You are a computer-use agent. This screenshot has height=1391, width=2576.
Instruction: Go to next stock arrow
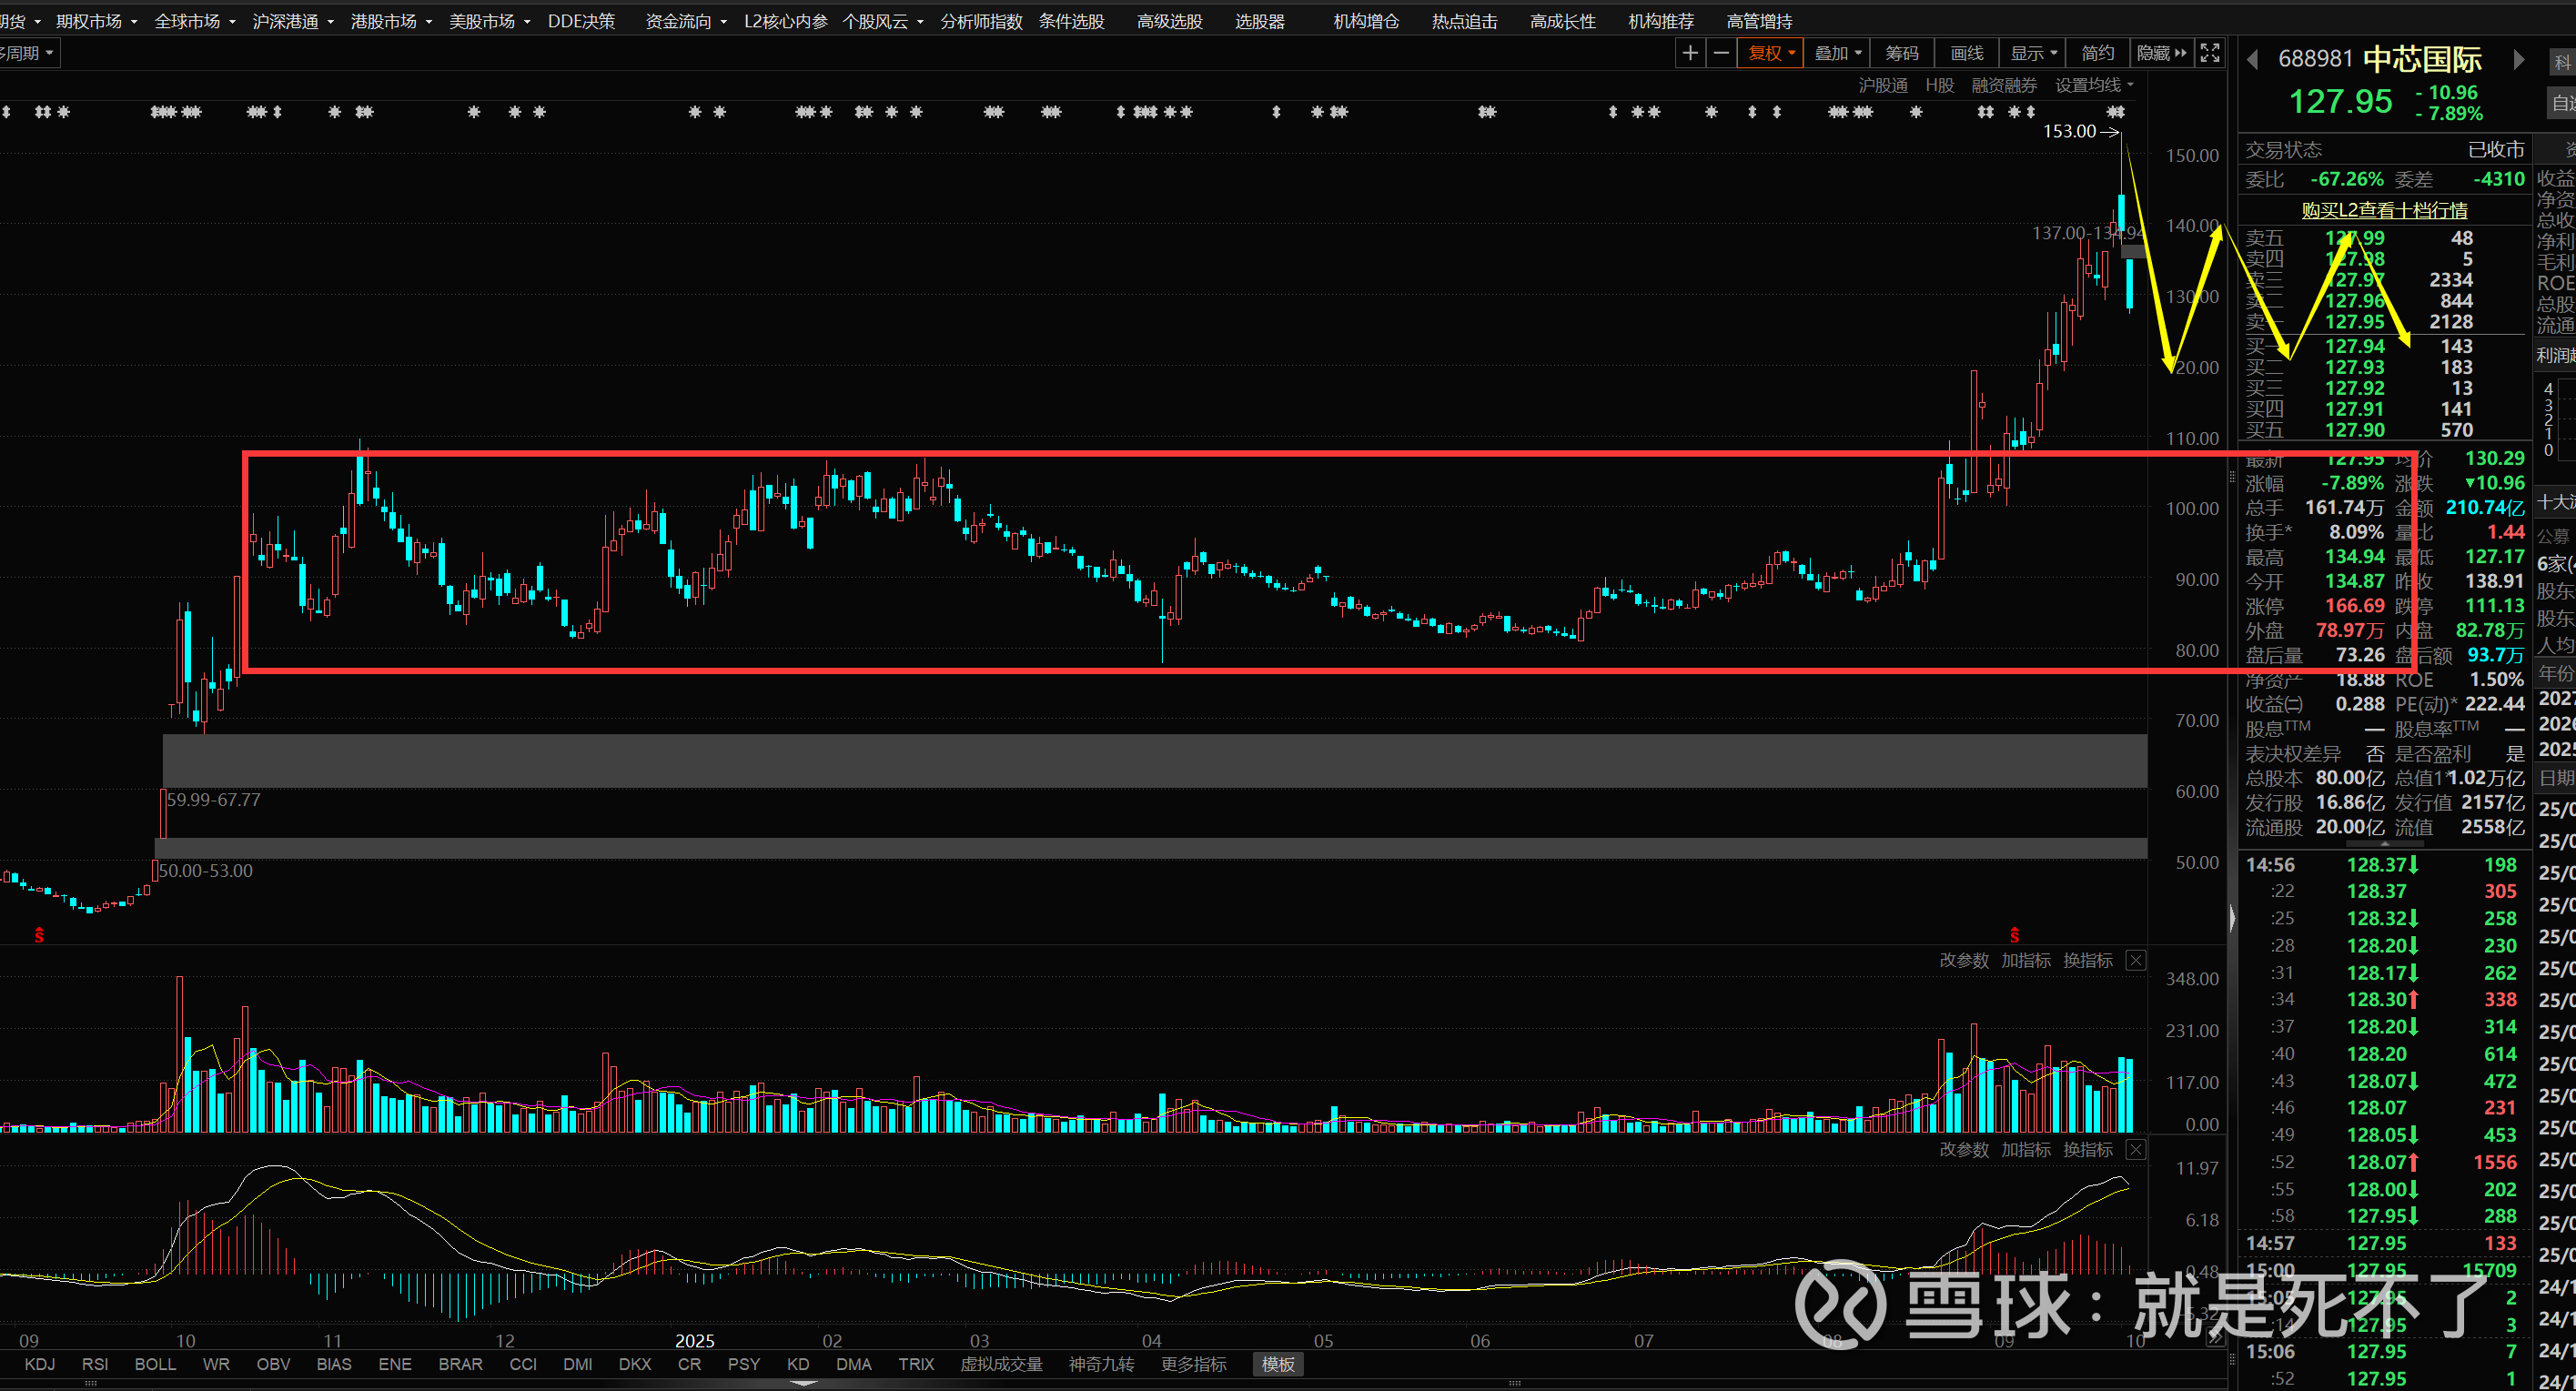[x=2517, y=60]
